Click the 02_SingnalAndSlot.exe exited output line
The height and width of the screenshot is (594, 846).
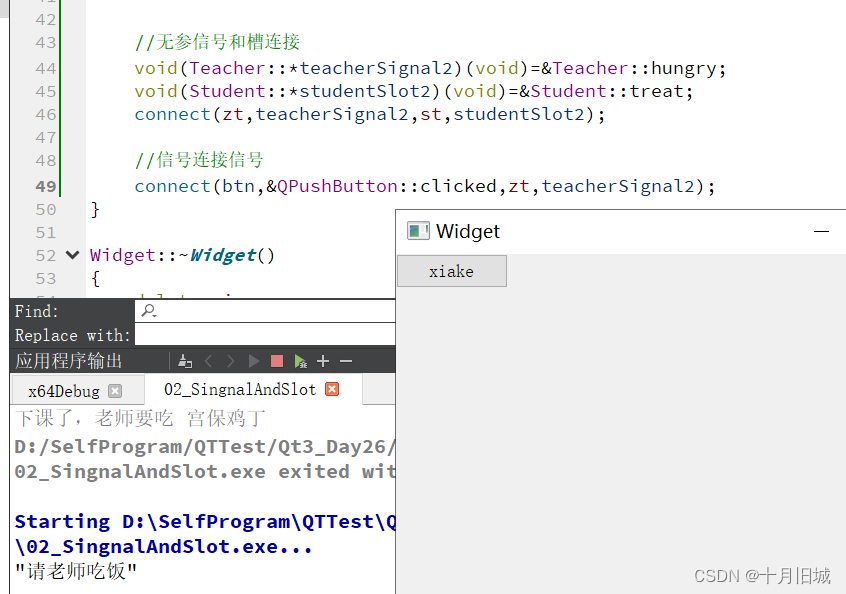205,472
